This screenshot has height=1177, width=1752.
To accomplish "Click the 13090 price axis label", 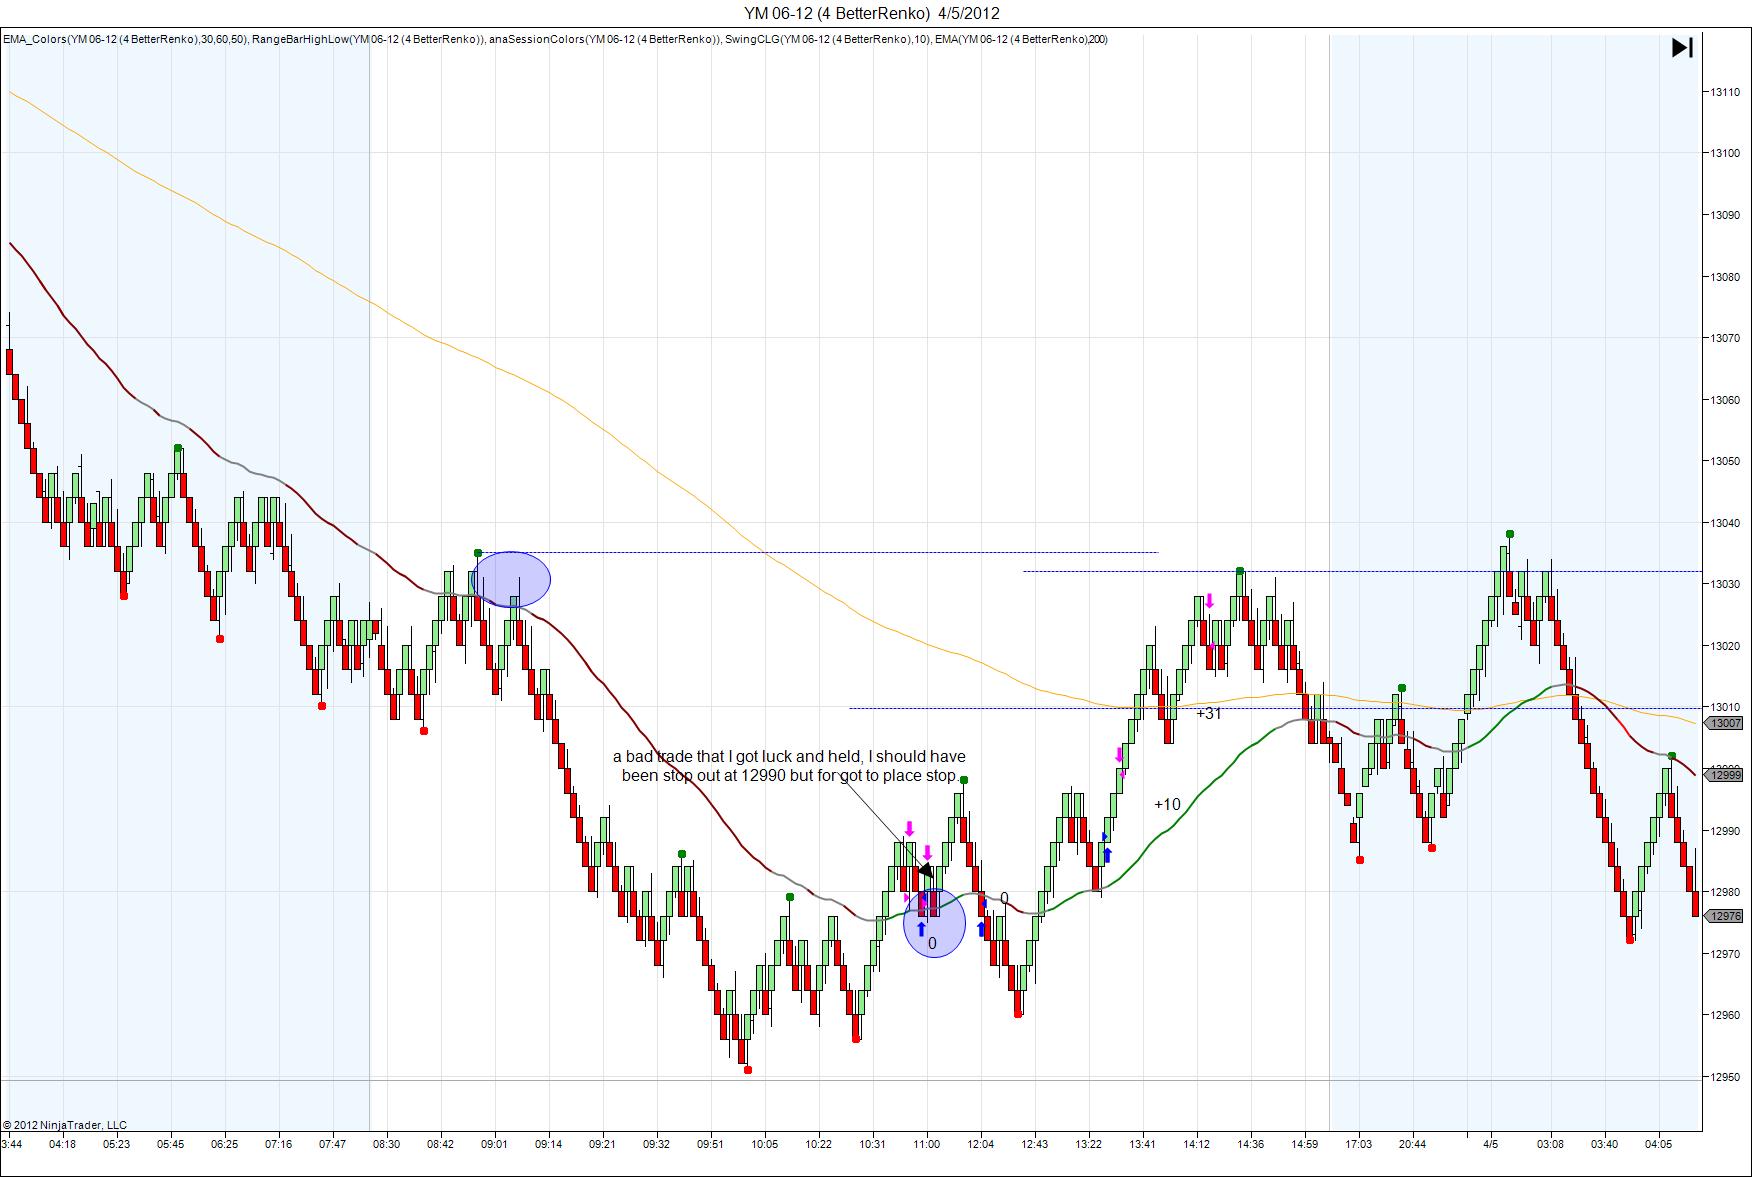I will click(1725, 215).
